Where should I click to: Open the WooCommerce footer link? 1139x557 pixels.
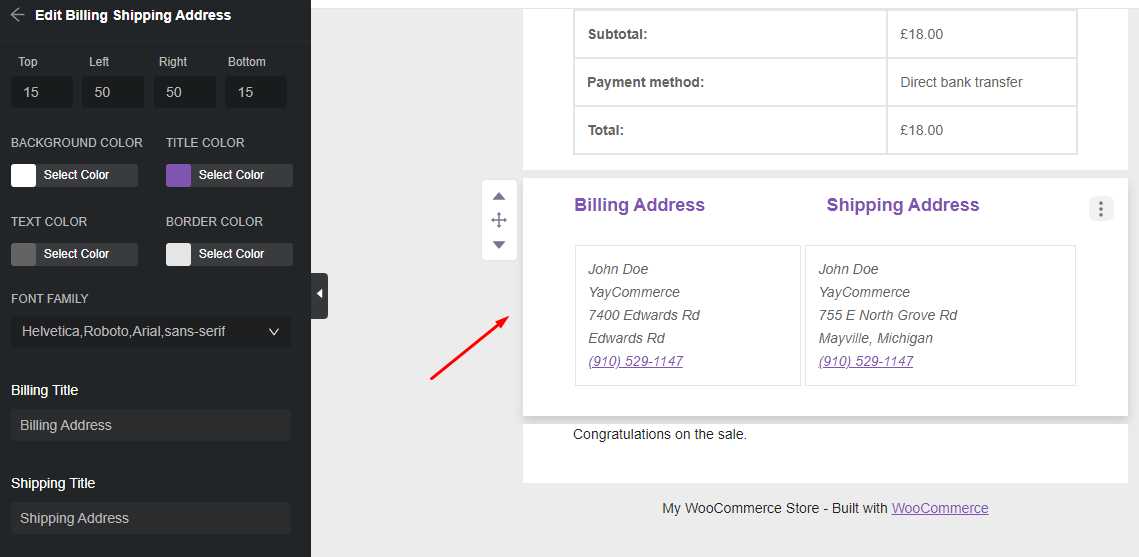click(x=940, y=508)
